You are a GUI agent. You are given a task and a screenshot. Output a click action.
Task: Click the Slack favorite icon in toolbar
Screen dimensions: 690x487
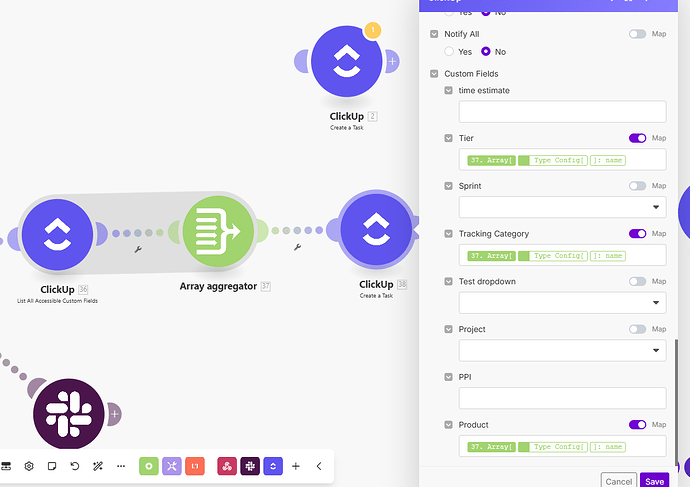pyautogui.click(x=250, y=466)
